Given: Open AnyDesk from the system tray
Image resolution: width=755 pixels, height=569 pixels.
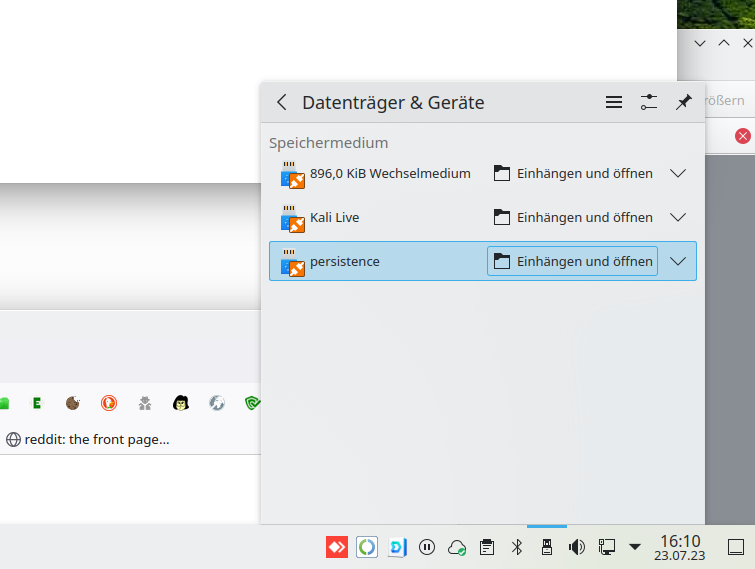Looking at the screenshot, I should tap(337, 547).
